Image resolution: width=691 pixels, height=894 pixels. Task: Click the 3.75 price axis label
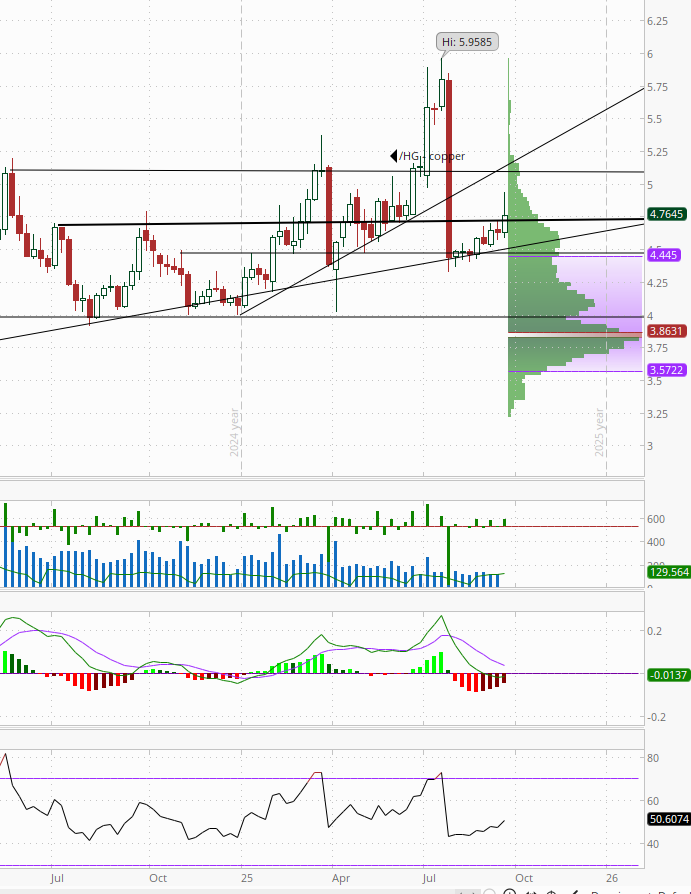(657, 348)
